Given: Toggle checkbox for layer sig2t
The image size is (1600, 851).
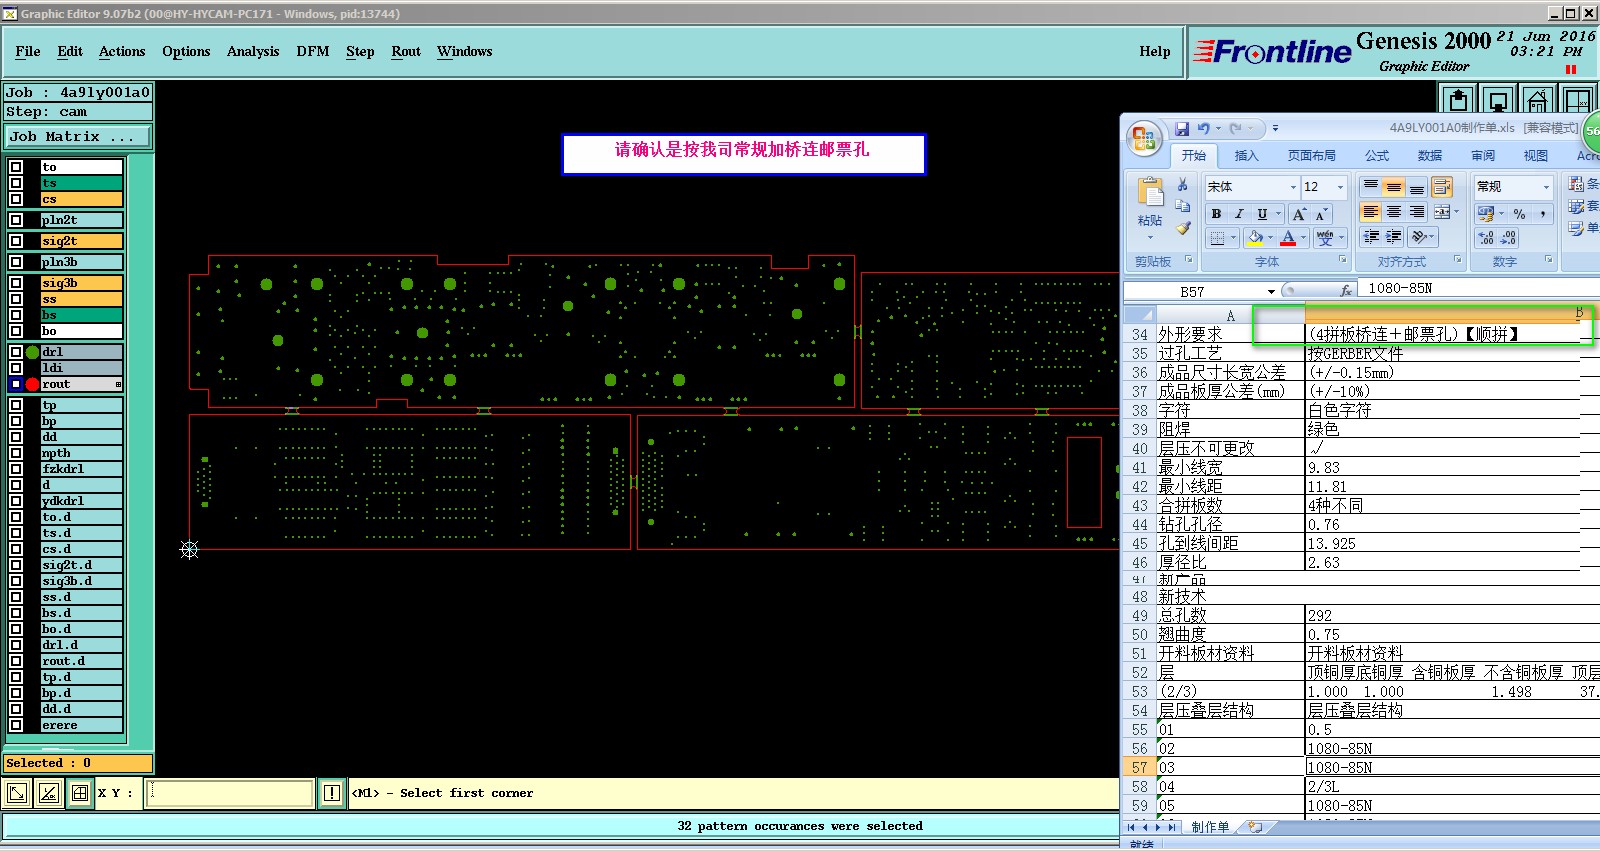Looking at the screenshot, I should click(x=16, y=241).
